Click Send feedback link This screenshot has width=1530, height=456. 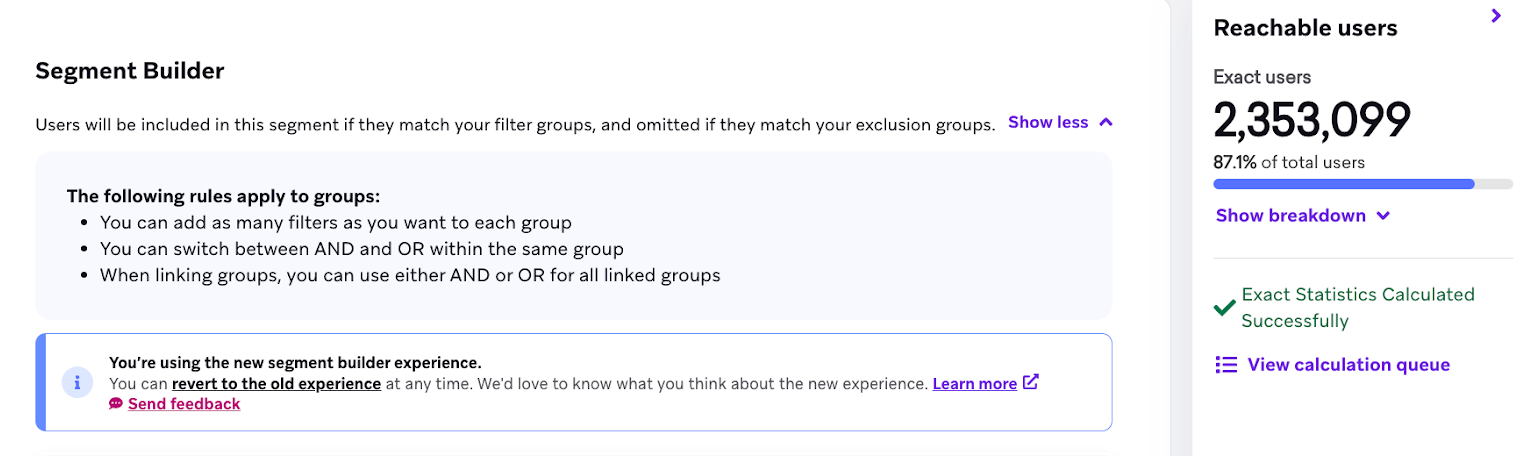[x=184, y=404]
